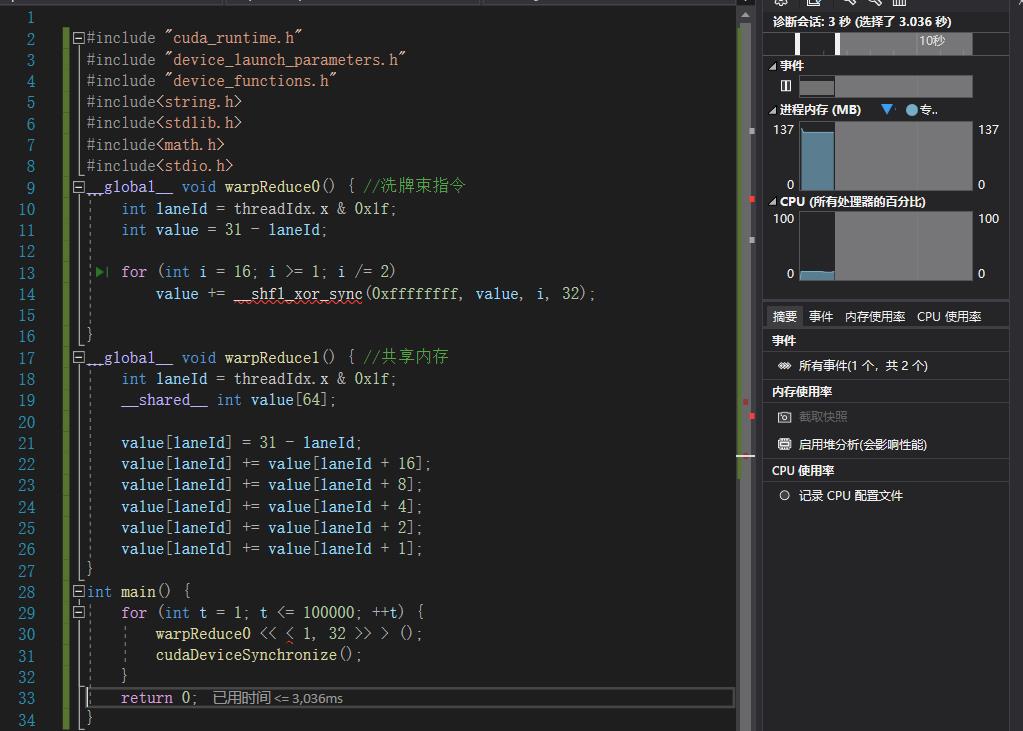This screenshot has height=731, width=1023.
Task: Click the right selection handle on the diagnostic timeline
Action: [x=837, y=44]
